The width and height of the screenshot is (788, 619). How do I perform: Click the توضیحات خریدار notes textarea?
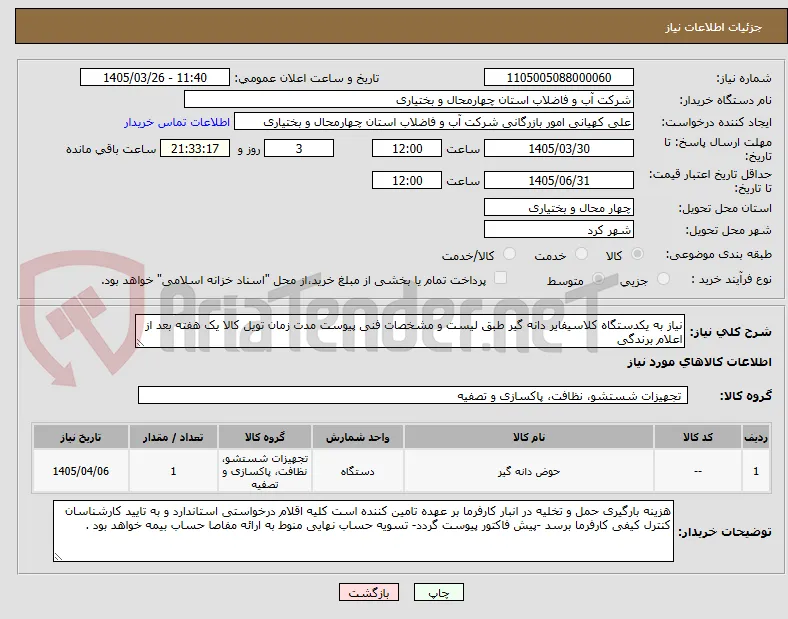point(363,531)
